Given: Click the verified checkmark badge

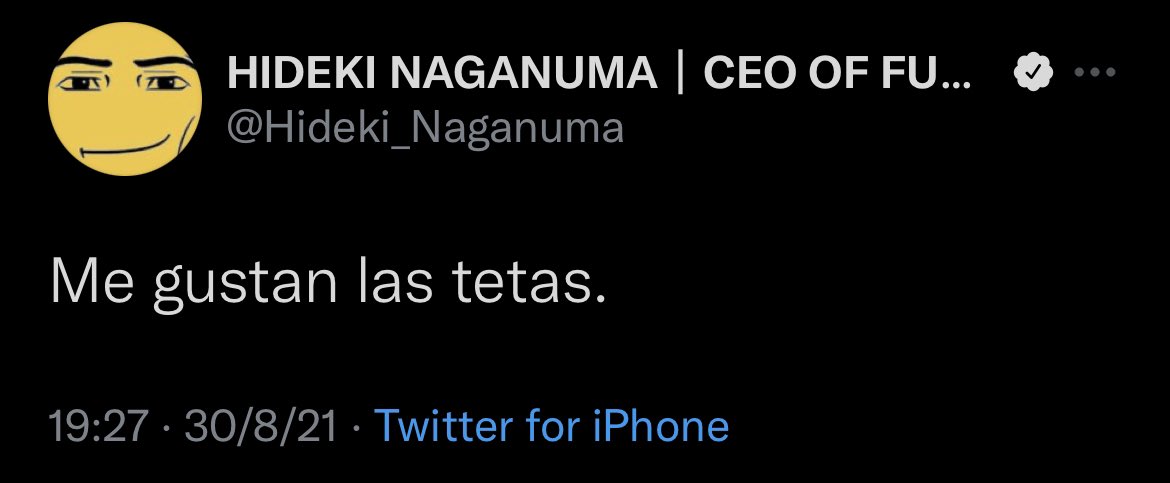Looking at the screenshot, I should click(1033, 74).
